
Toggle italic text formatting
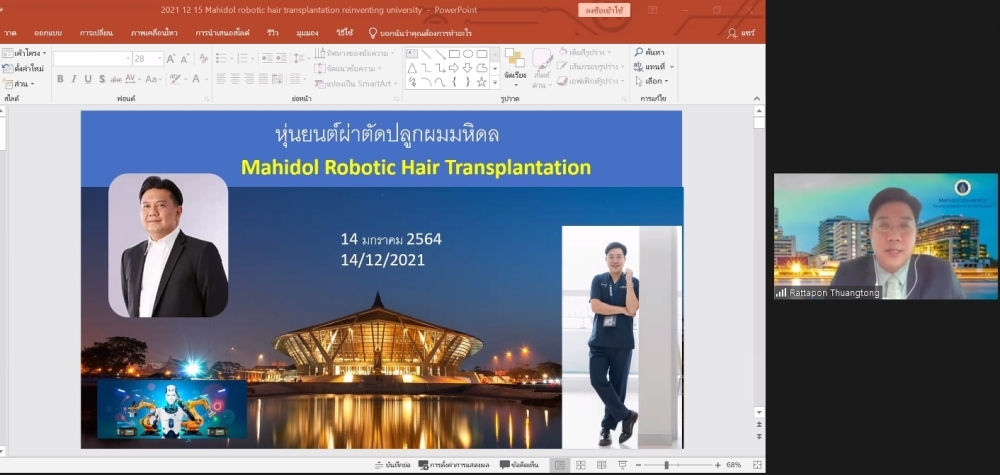tap(74, 79)
